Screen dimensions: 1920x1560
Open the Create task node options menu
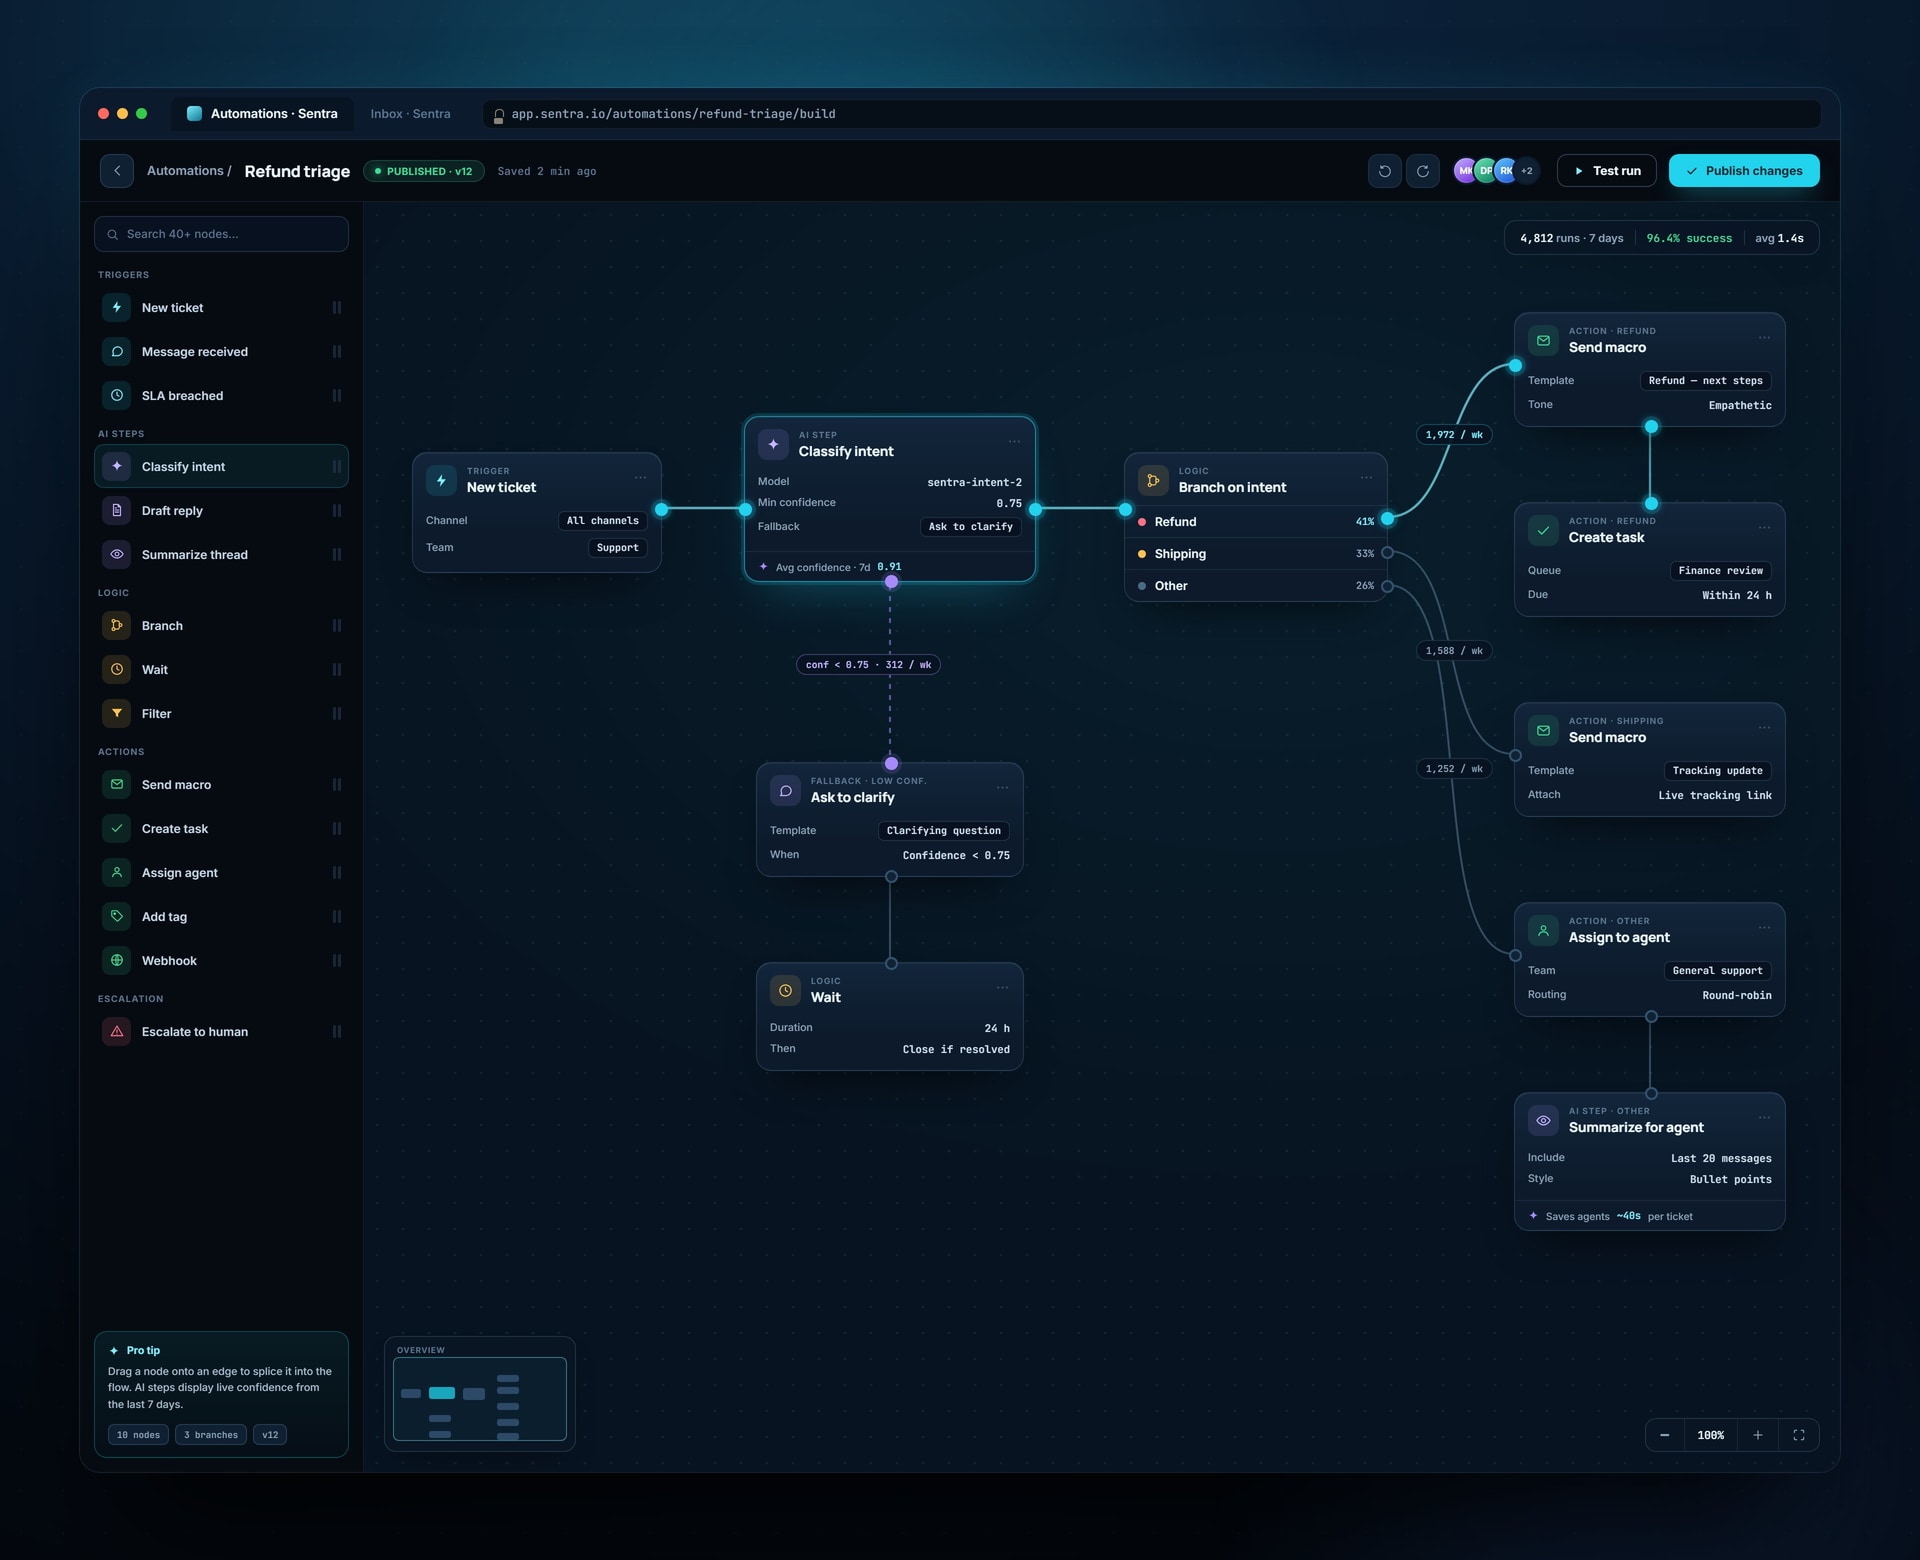click(x=1764, y=528)
